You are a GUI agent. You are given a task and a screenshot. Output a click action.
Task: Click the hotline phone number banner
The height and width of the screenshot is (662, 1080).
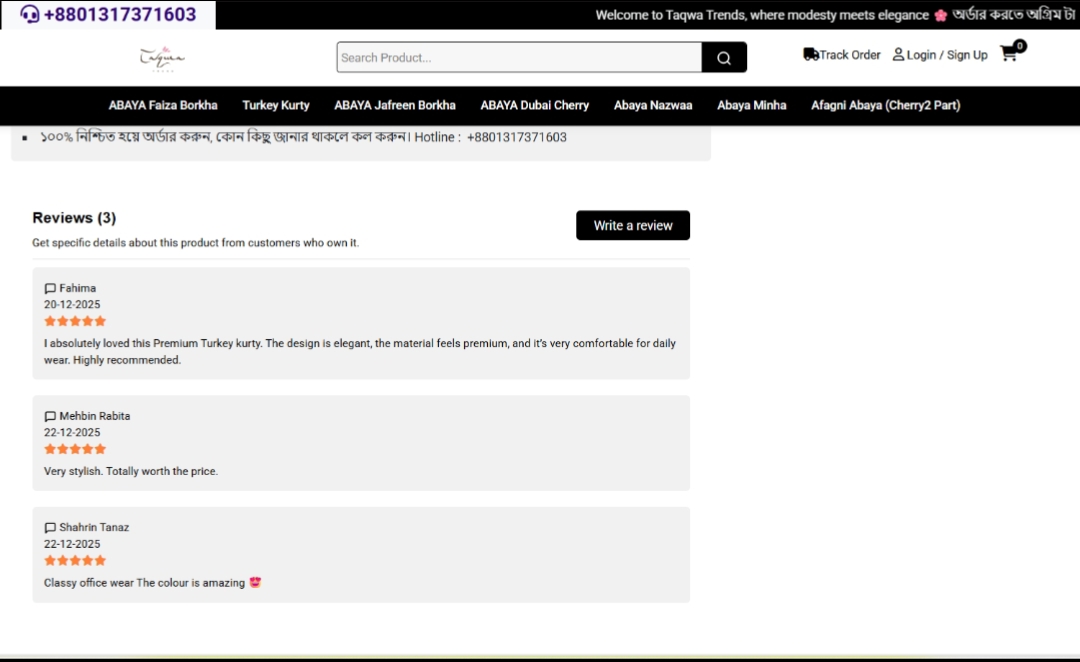pos(120,15)
